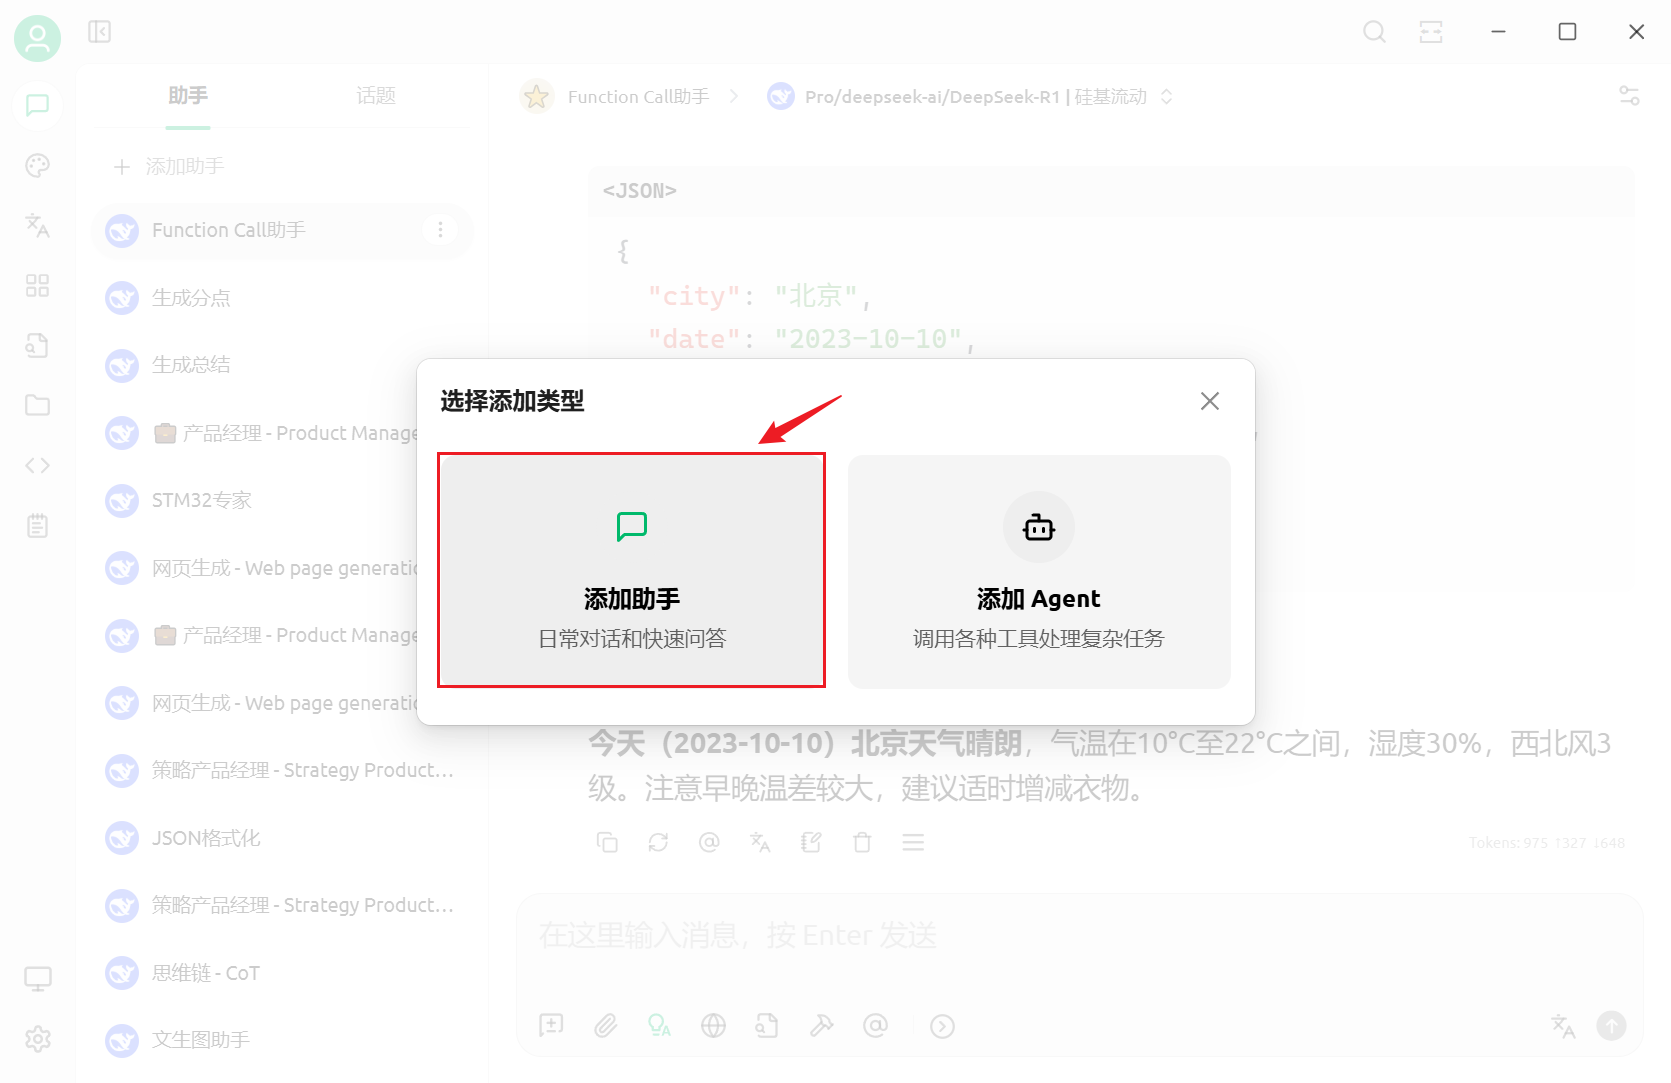The image size is (1671, 1083).
Task: Close the 选择添加类型 dialog
Action: point(1210,401)
